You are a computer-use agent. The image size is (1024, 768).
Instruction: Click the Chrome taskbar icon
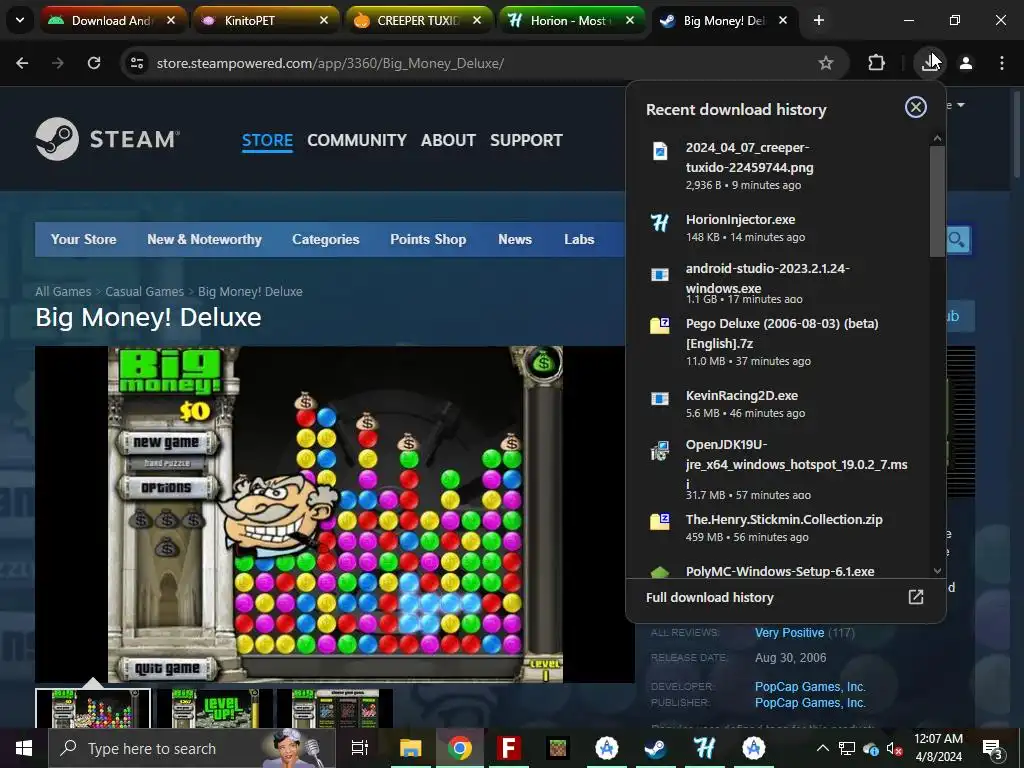click(460, 748)
